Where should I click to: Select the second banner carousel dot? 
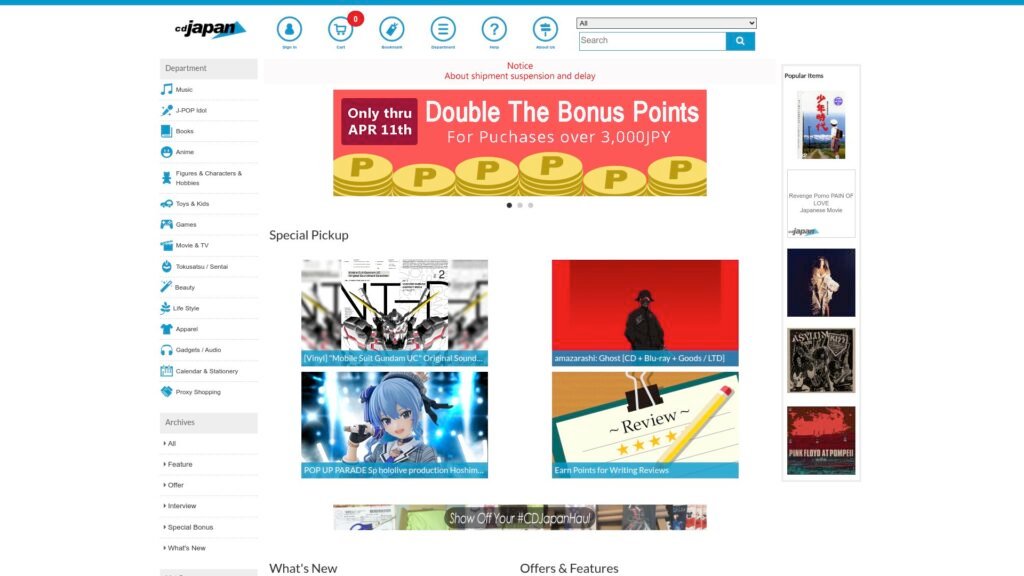[x=520, y=205]
